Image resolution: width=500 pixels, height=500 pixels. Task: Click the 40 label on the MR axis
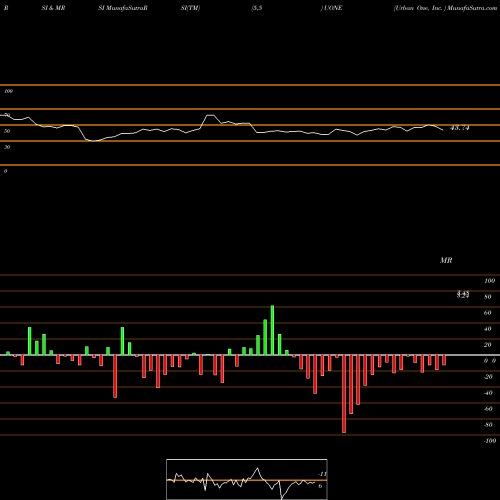pos(488,329)
